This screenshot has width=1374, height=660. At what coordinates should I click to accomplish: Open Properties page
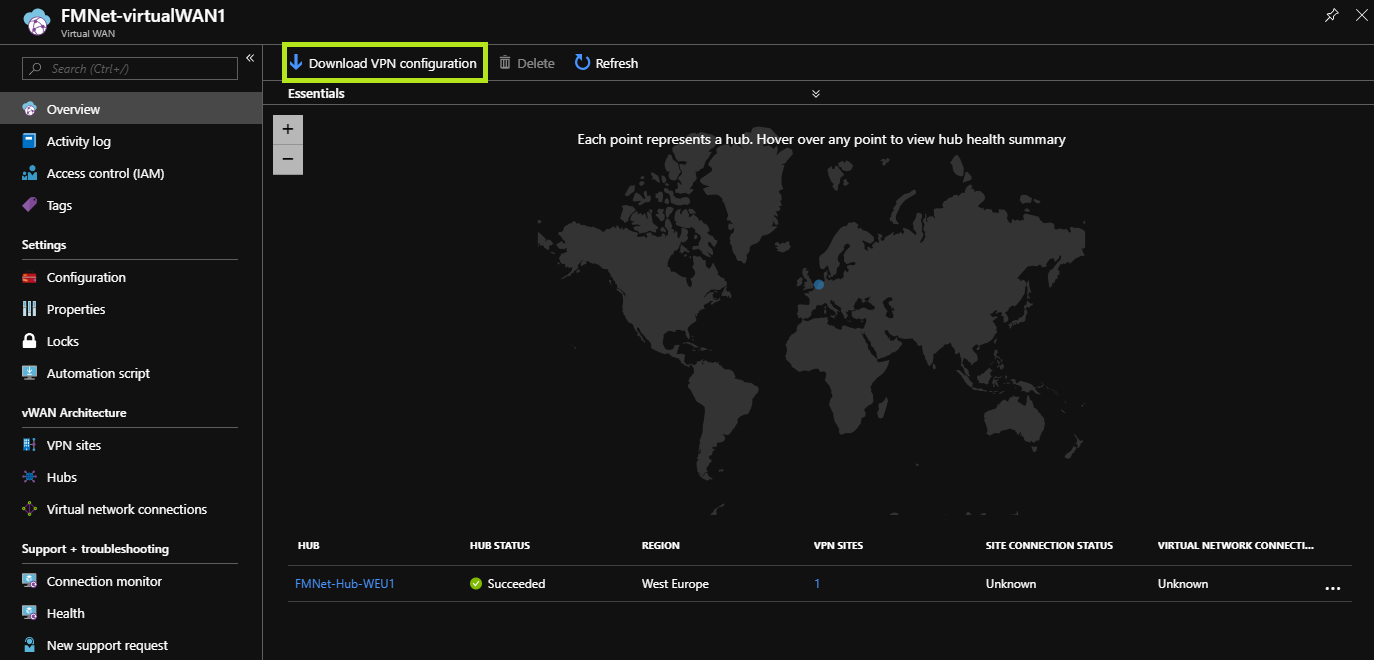click(x=76, y=309)
